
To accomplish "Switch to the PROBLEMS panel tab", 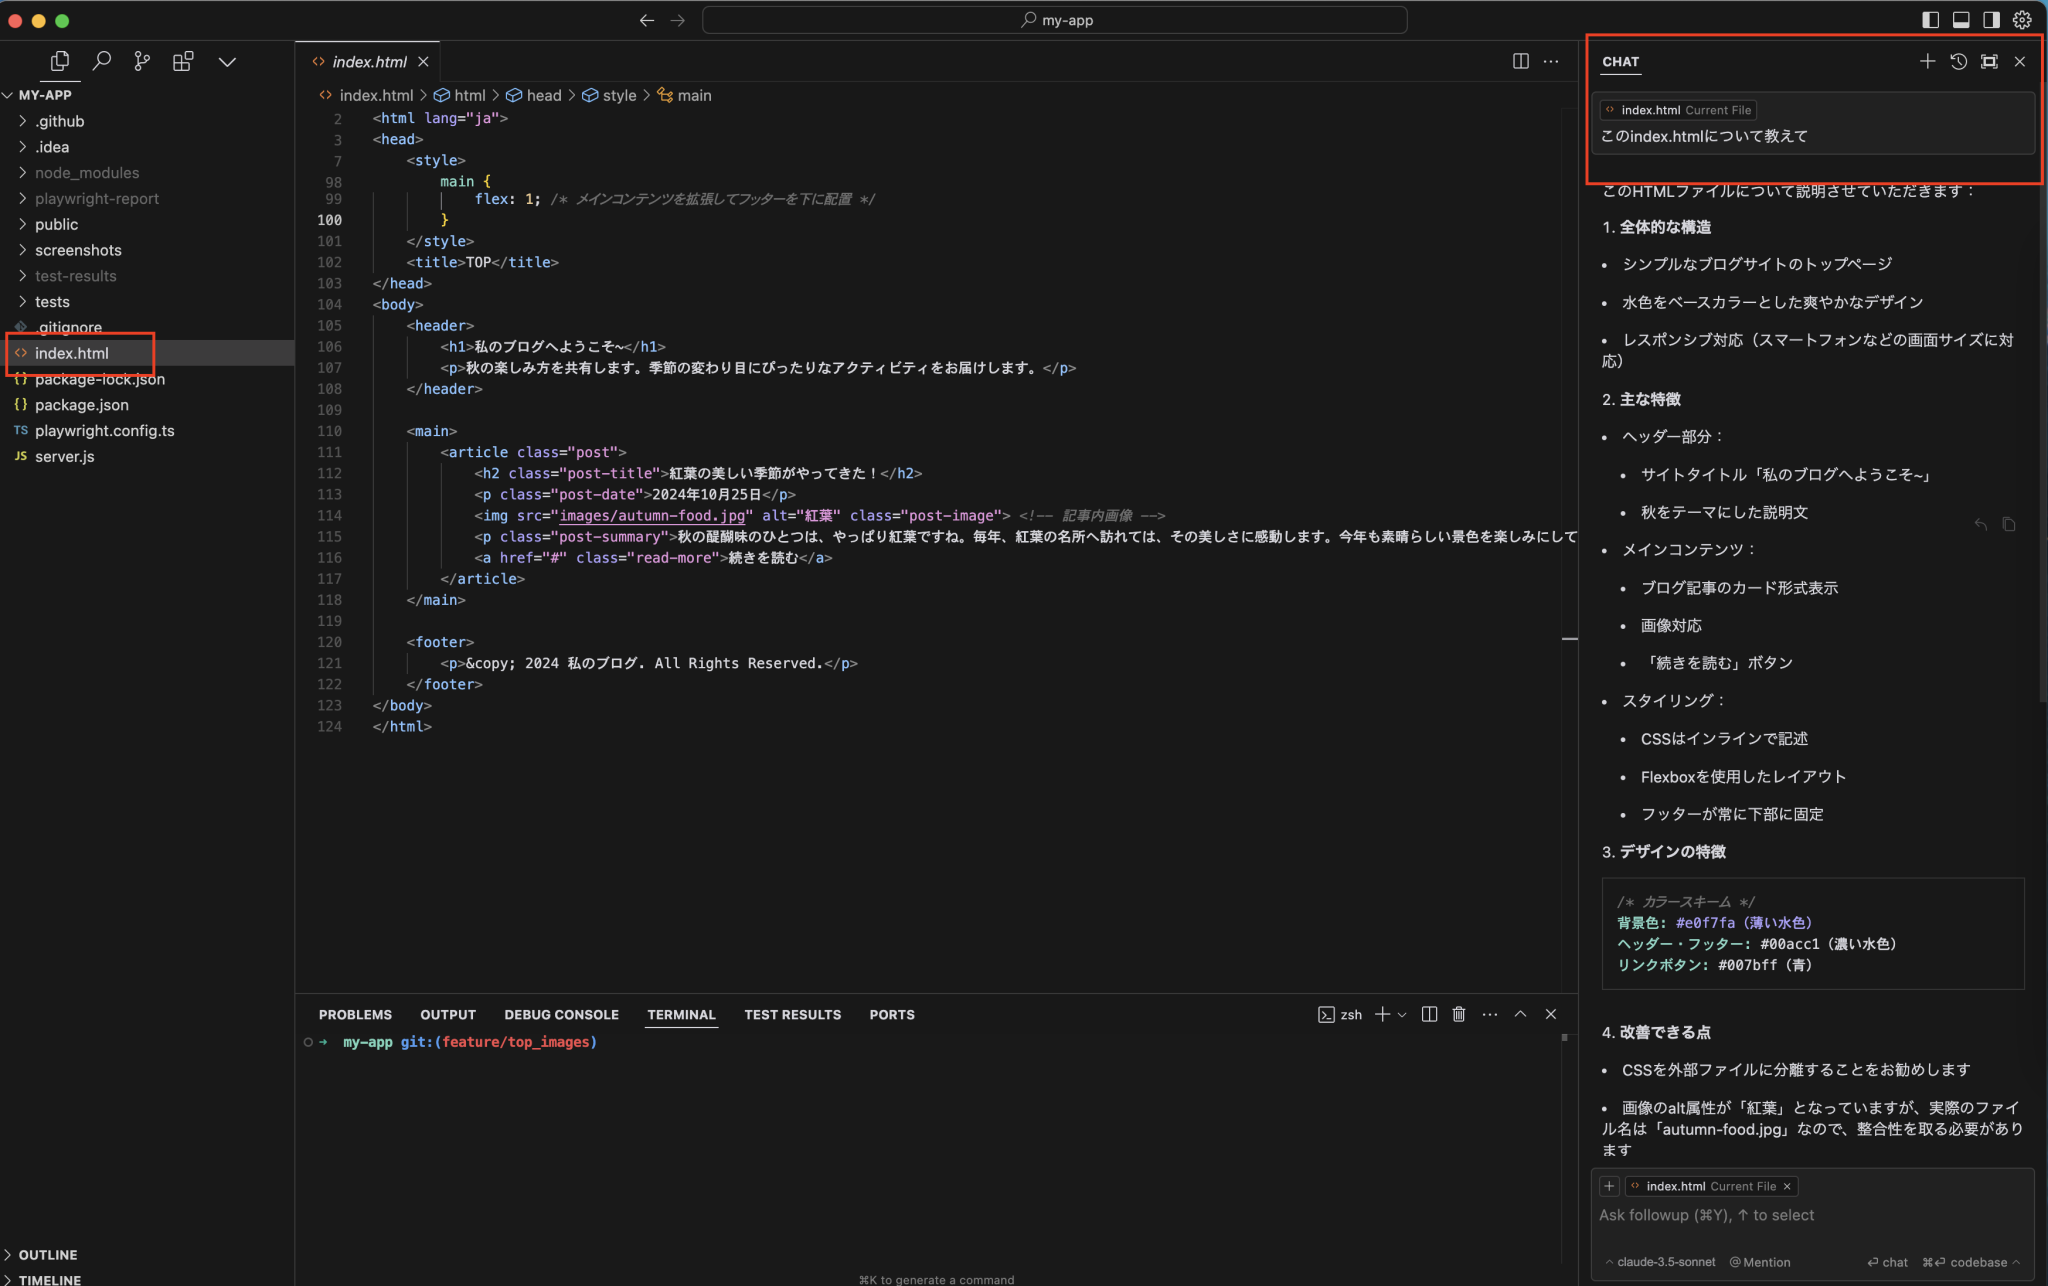I will click(355, 1015).
